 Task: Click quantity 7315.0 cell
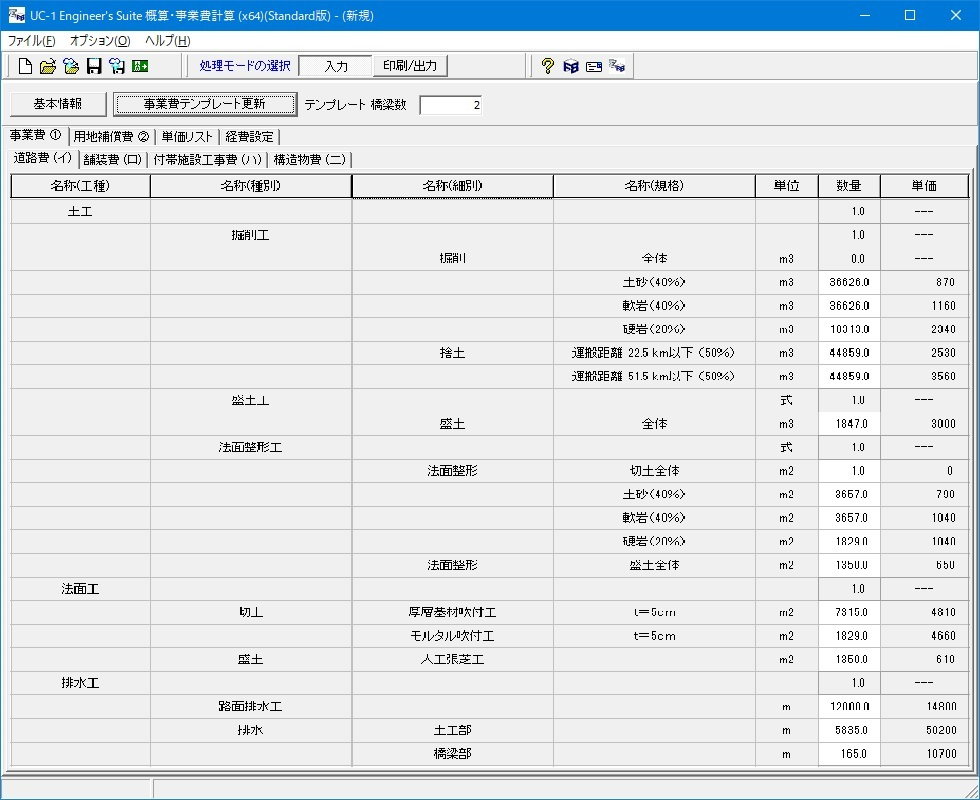[849, 612]
